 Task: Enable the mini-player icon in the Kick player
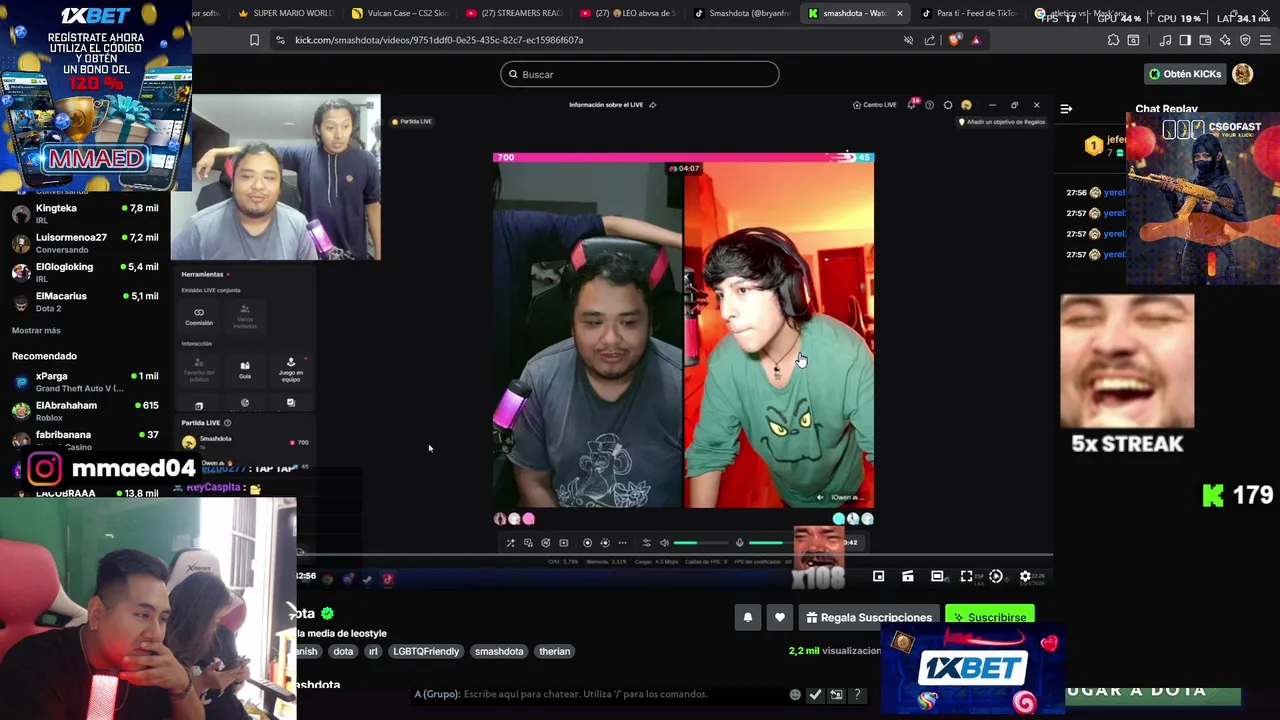point(878,576)
